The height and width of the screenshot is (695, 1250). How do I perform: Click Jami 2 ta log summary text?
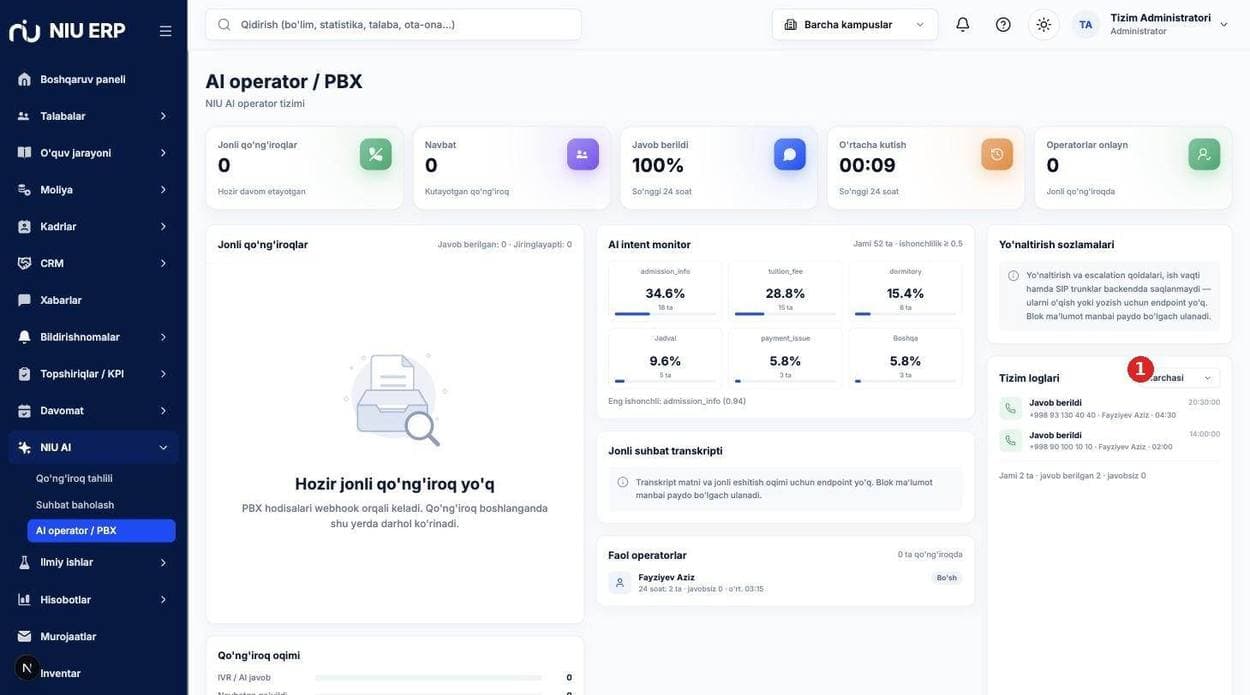coord(1072,476)
